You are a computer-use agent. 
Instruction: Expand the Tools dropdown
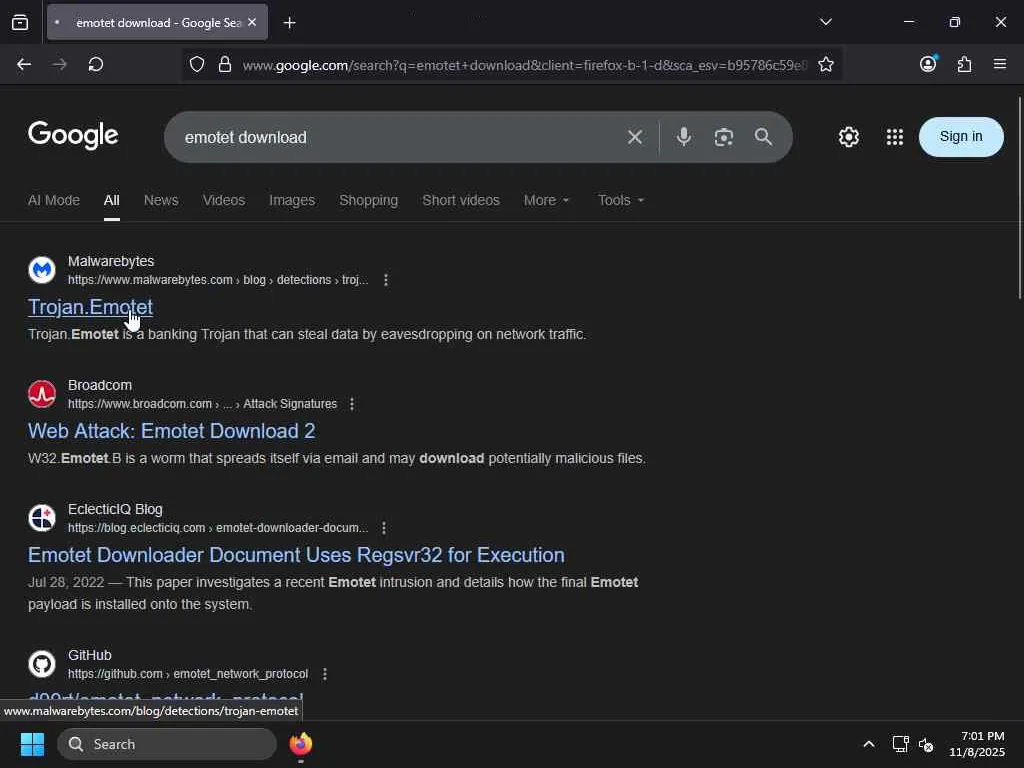point(621,200)
